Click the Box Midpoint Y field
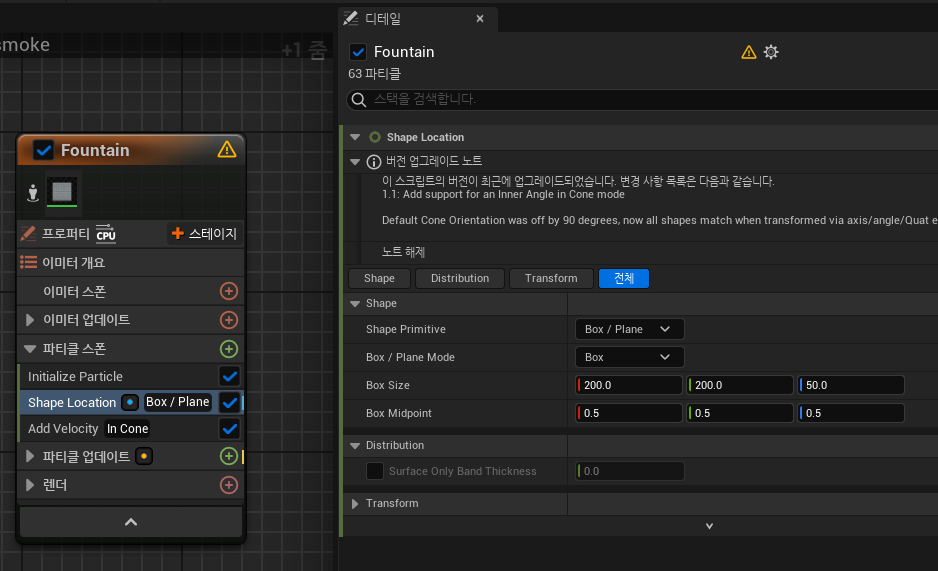The height and width of the screenshot is (571, 938). (x=740, y=413)
